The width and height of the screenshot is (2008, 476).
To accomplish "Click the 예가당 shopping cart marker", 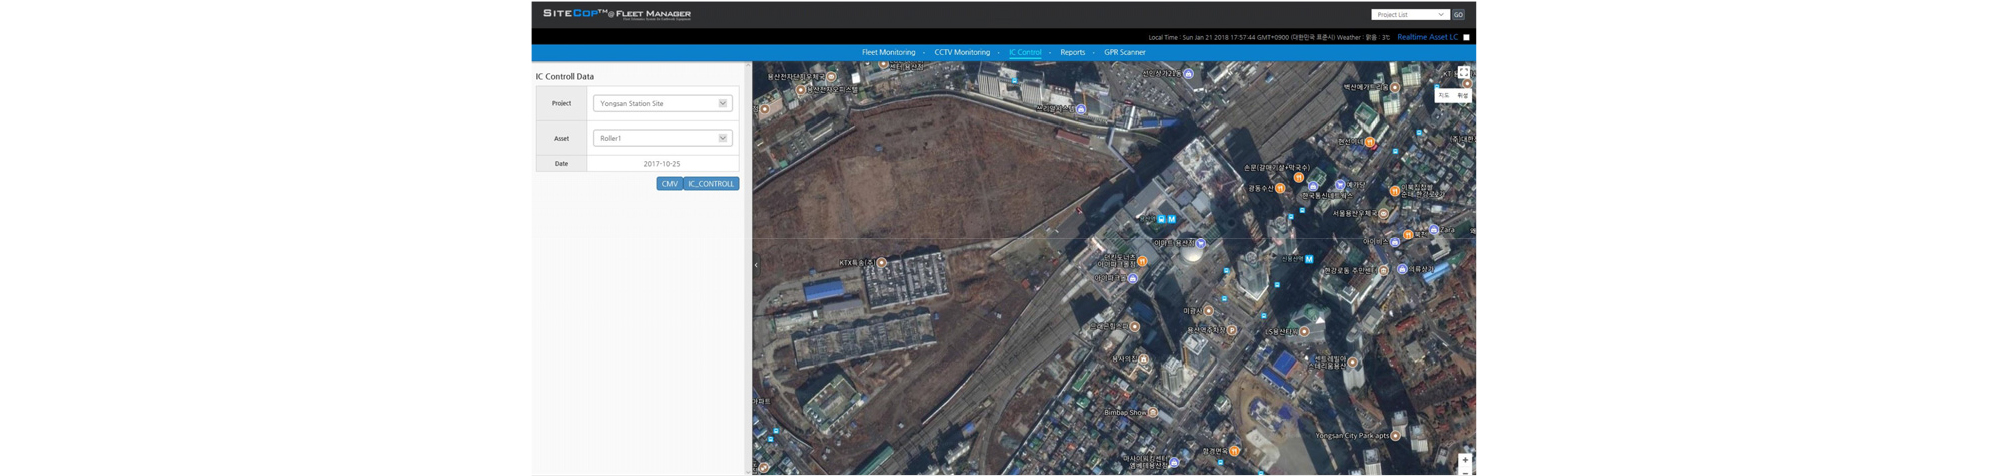I will tap(1339, 185).
